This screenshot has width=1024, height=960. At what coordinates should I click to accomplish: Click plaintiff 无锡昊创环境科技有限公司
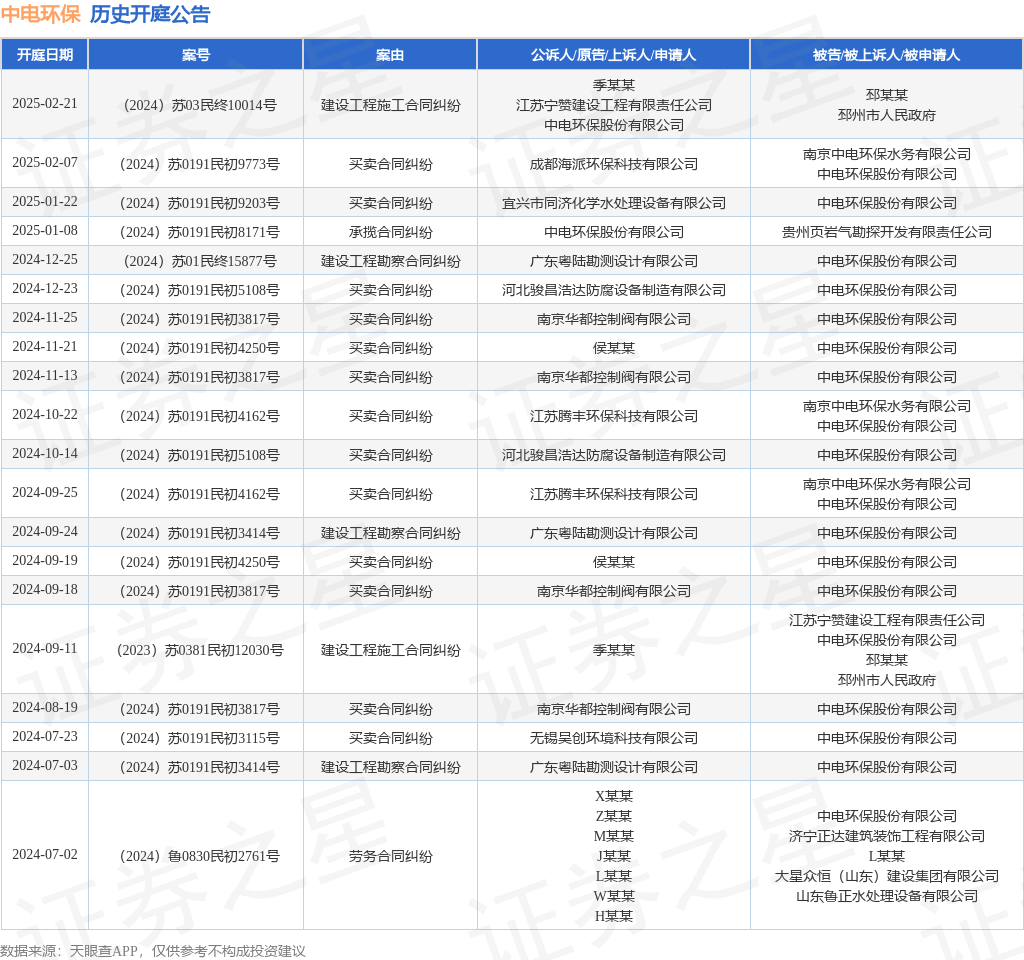[x=613, y=738]
